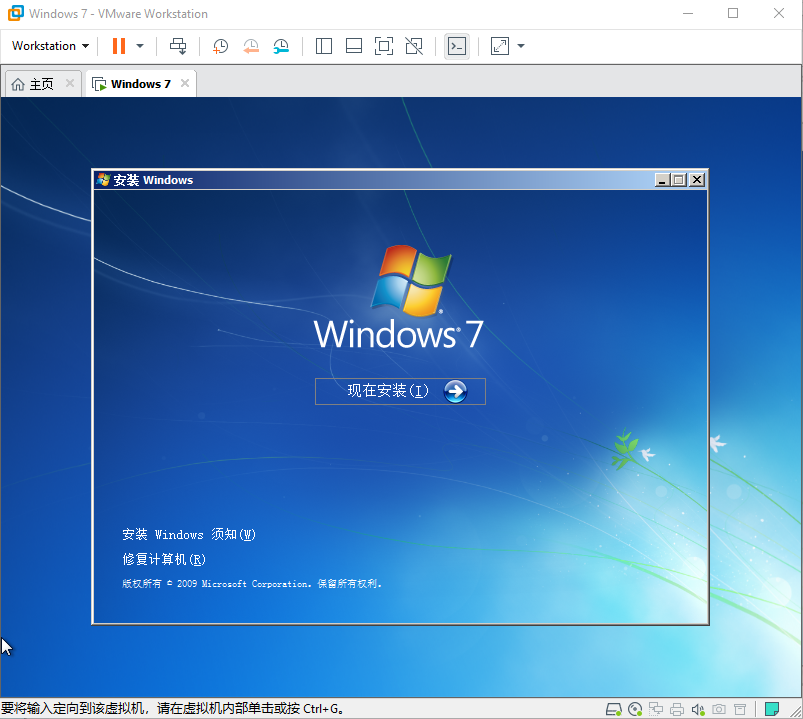Click the VMware Workstation title bar logo
803x719 pixels.
click(x=15, y=13)
